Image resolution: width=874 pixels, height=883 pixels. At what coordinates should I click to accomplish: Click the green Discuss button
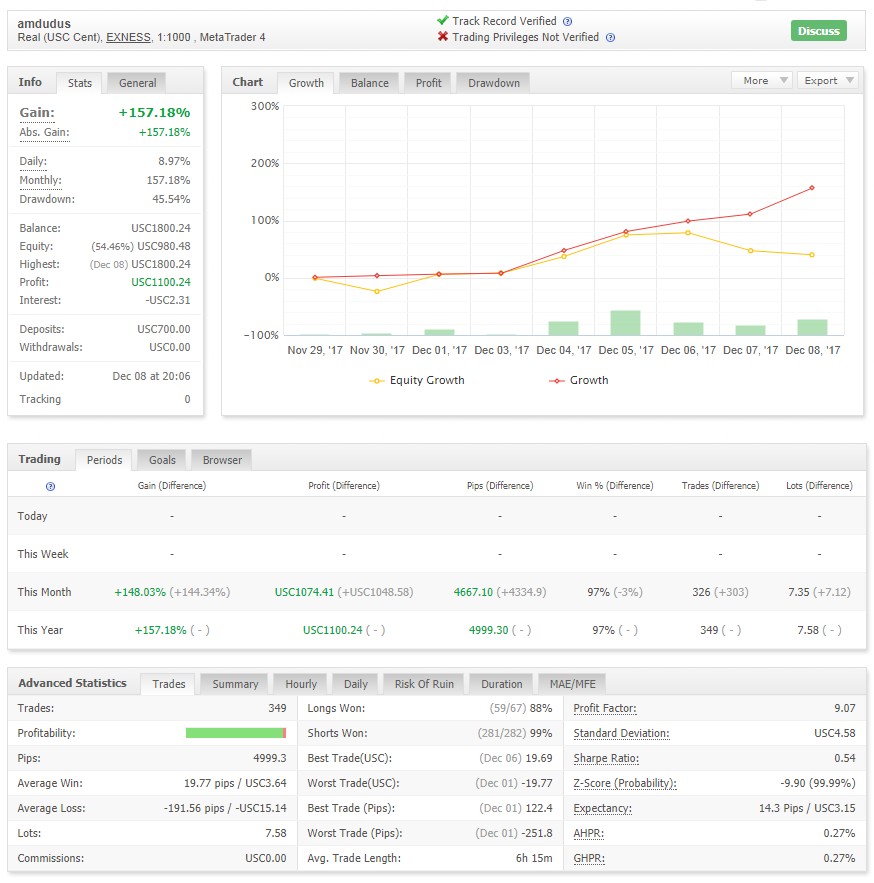818,31
